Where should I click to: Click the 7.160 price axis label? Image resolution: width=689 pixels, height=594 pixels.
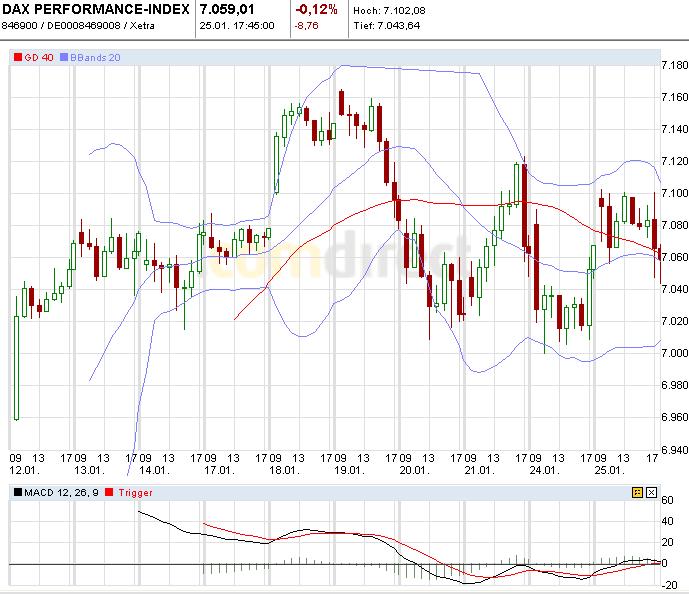click(x=674, y=97)
